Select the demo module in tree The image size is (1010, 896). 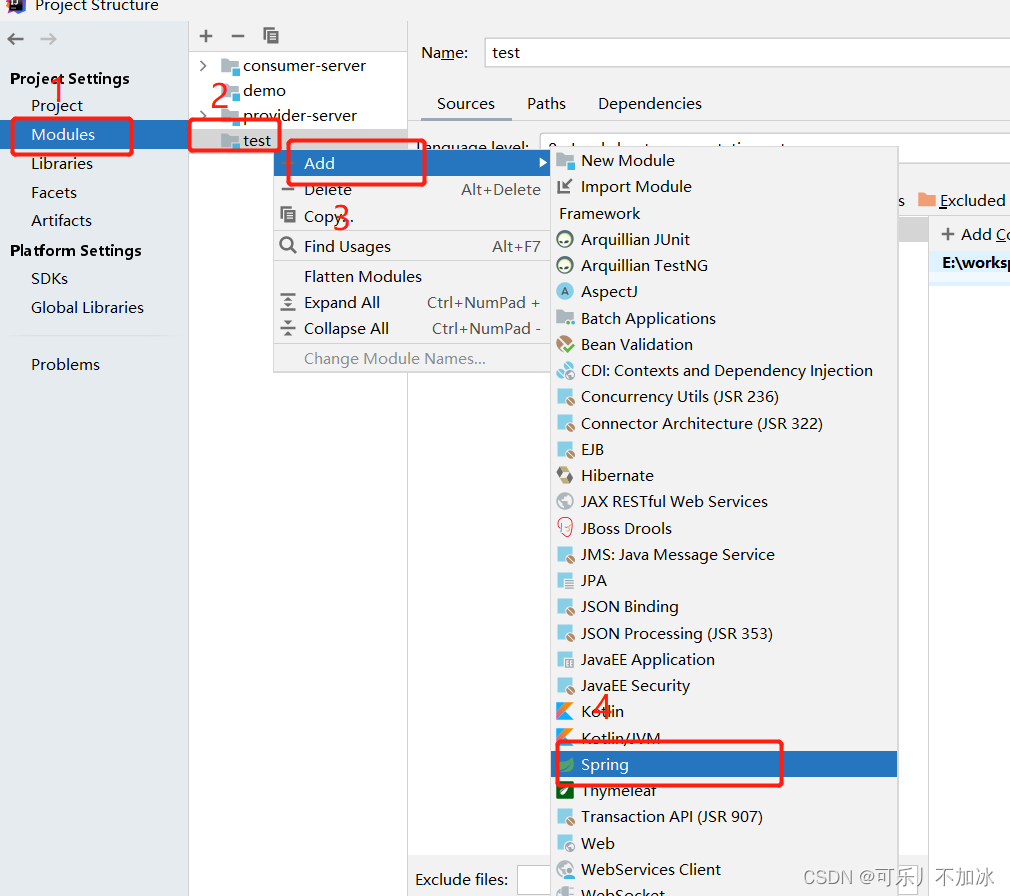pos(264,91)
